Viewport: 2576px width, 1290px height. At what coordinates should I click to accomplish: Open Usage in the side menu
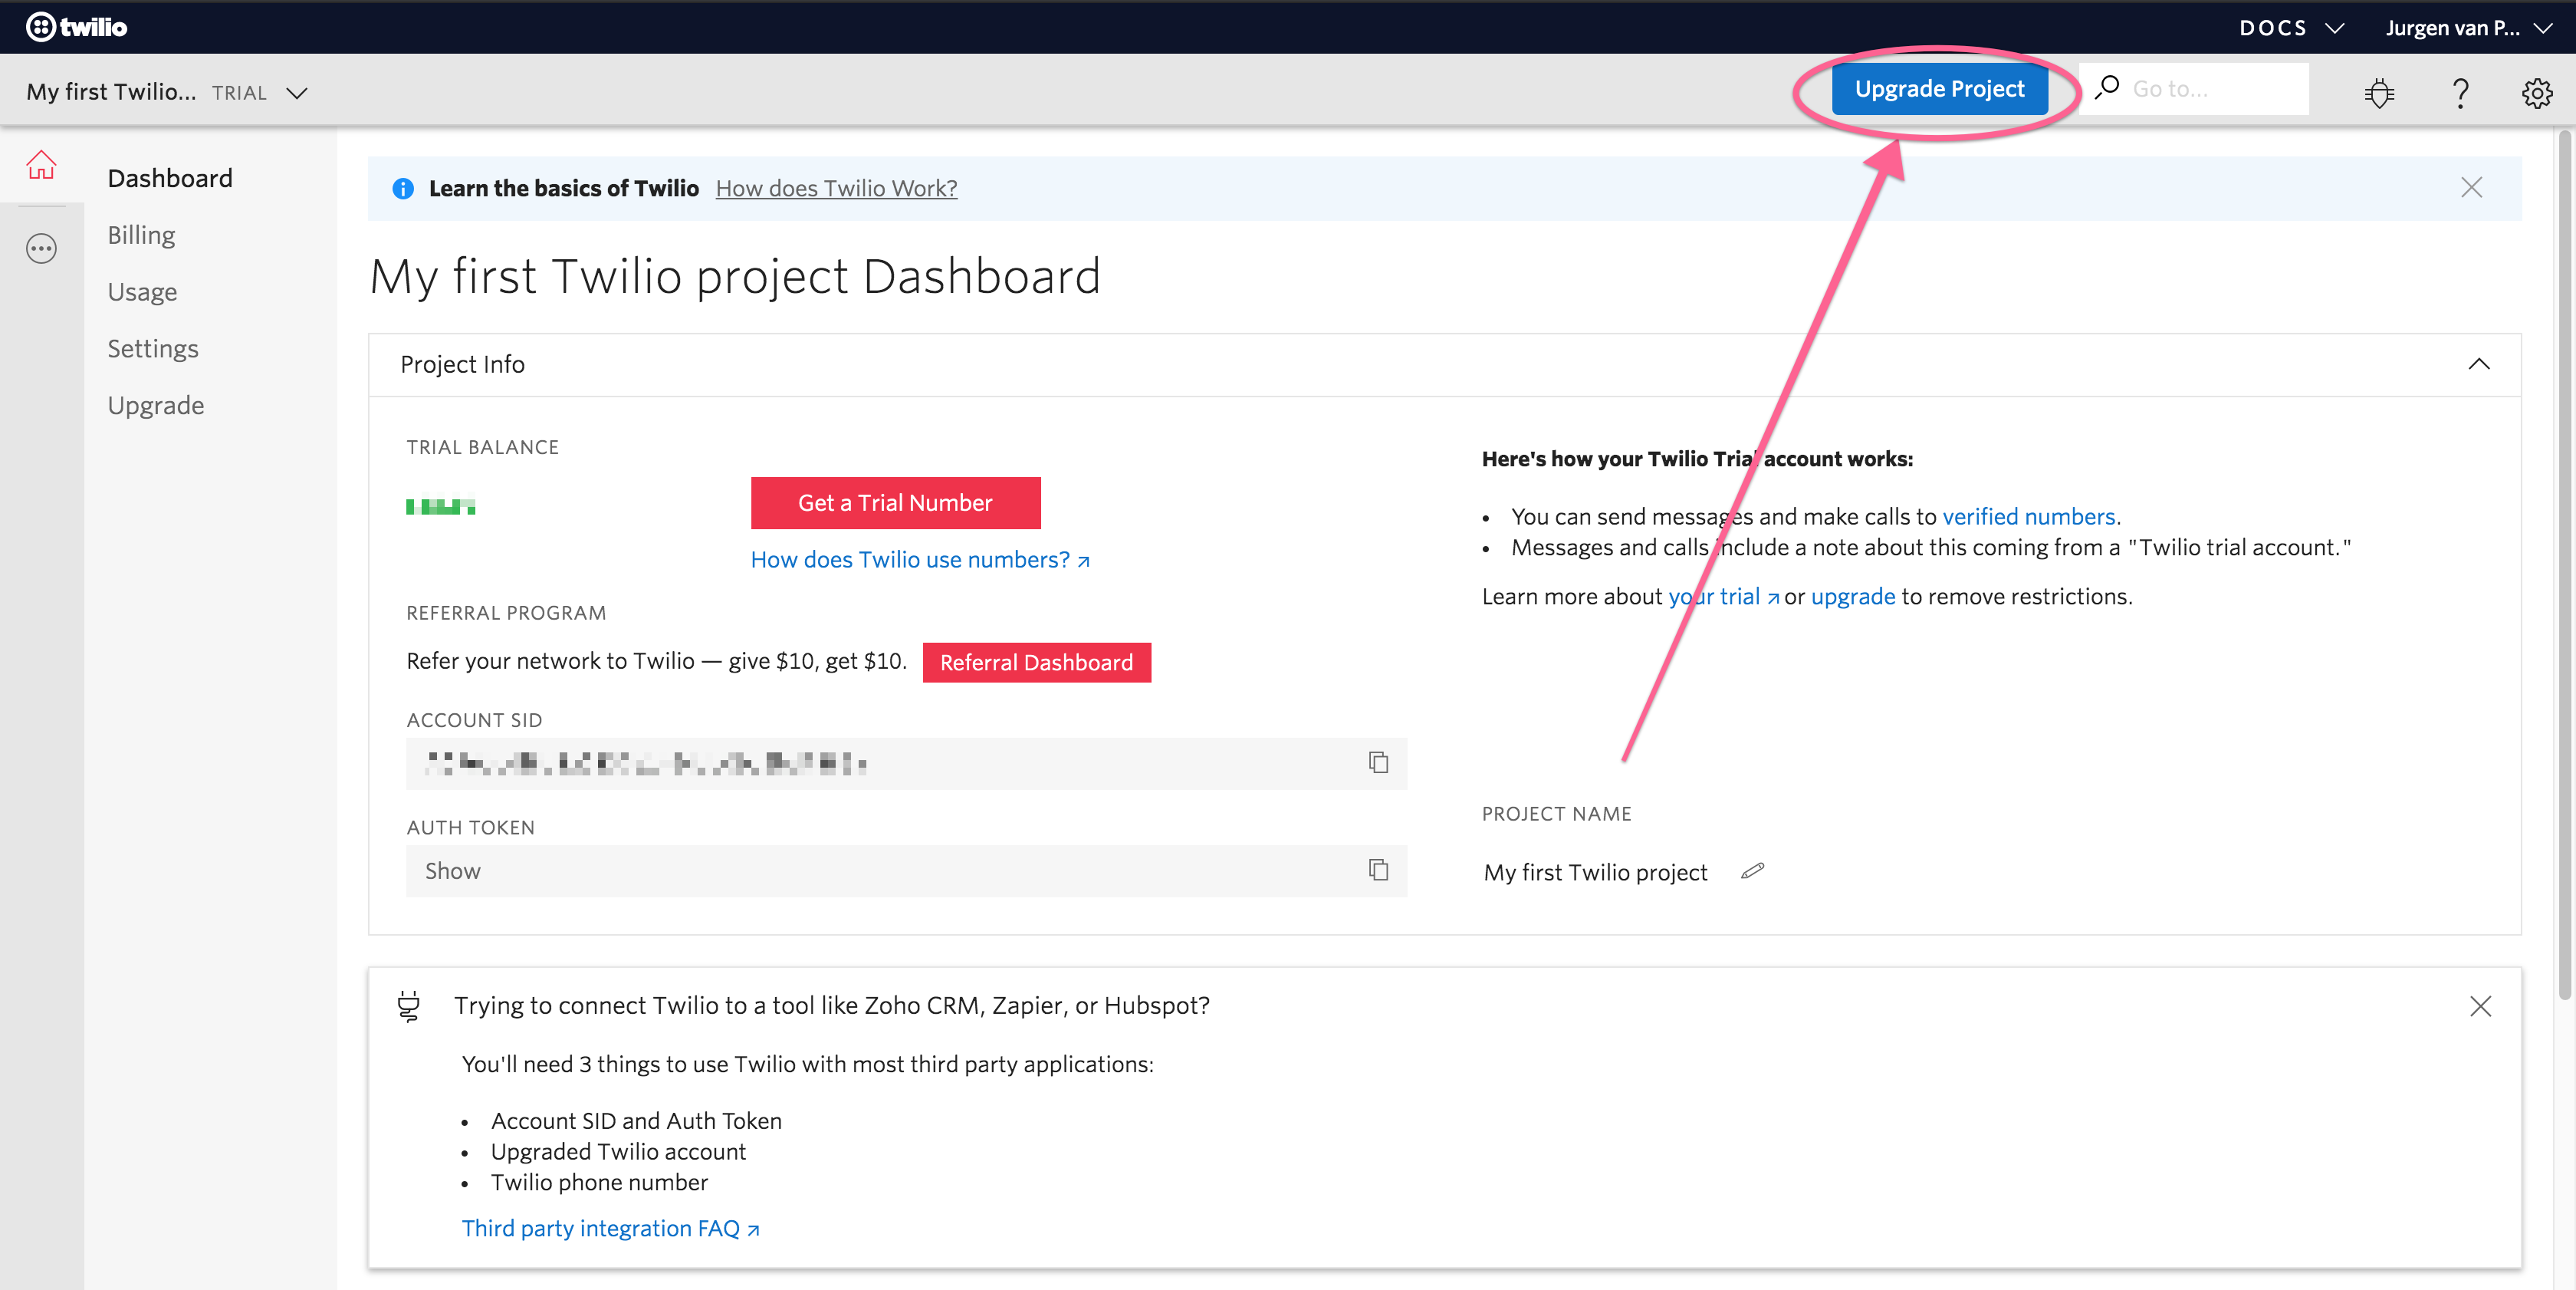coord(142,292)
